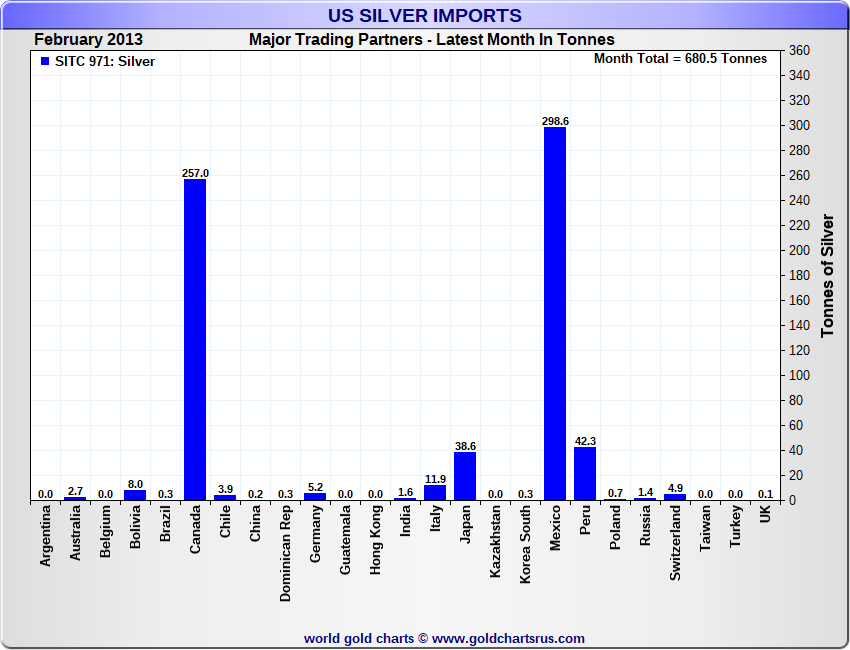Select the Germany bar labeled 5.2
Image resolution: width=850 pixels, height=650 pixels.
(x=315, y=497)
